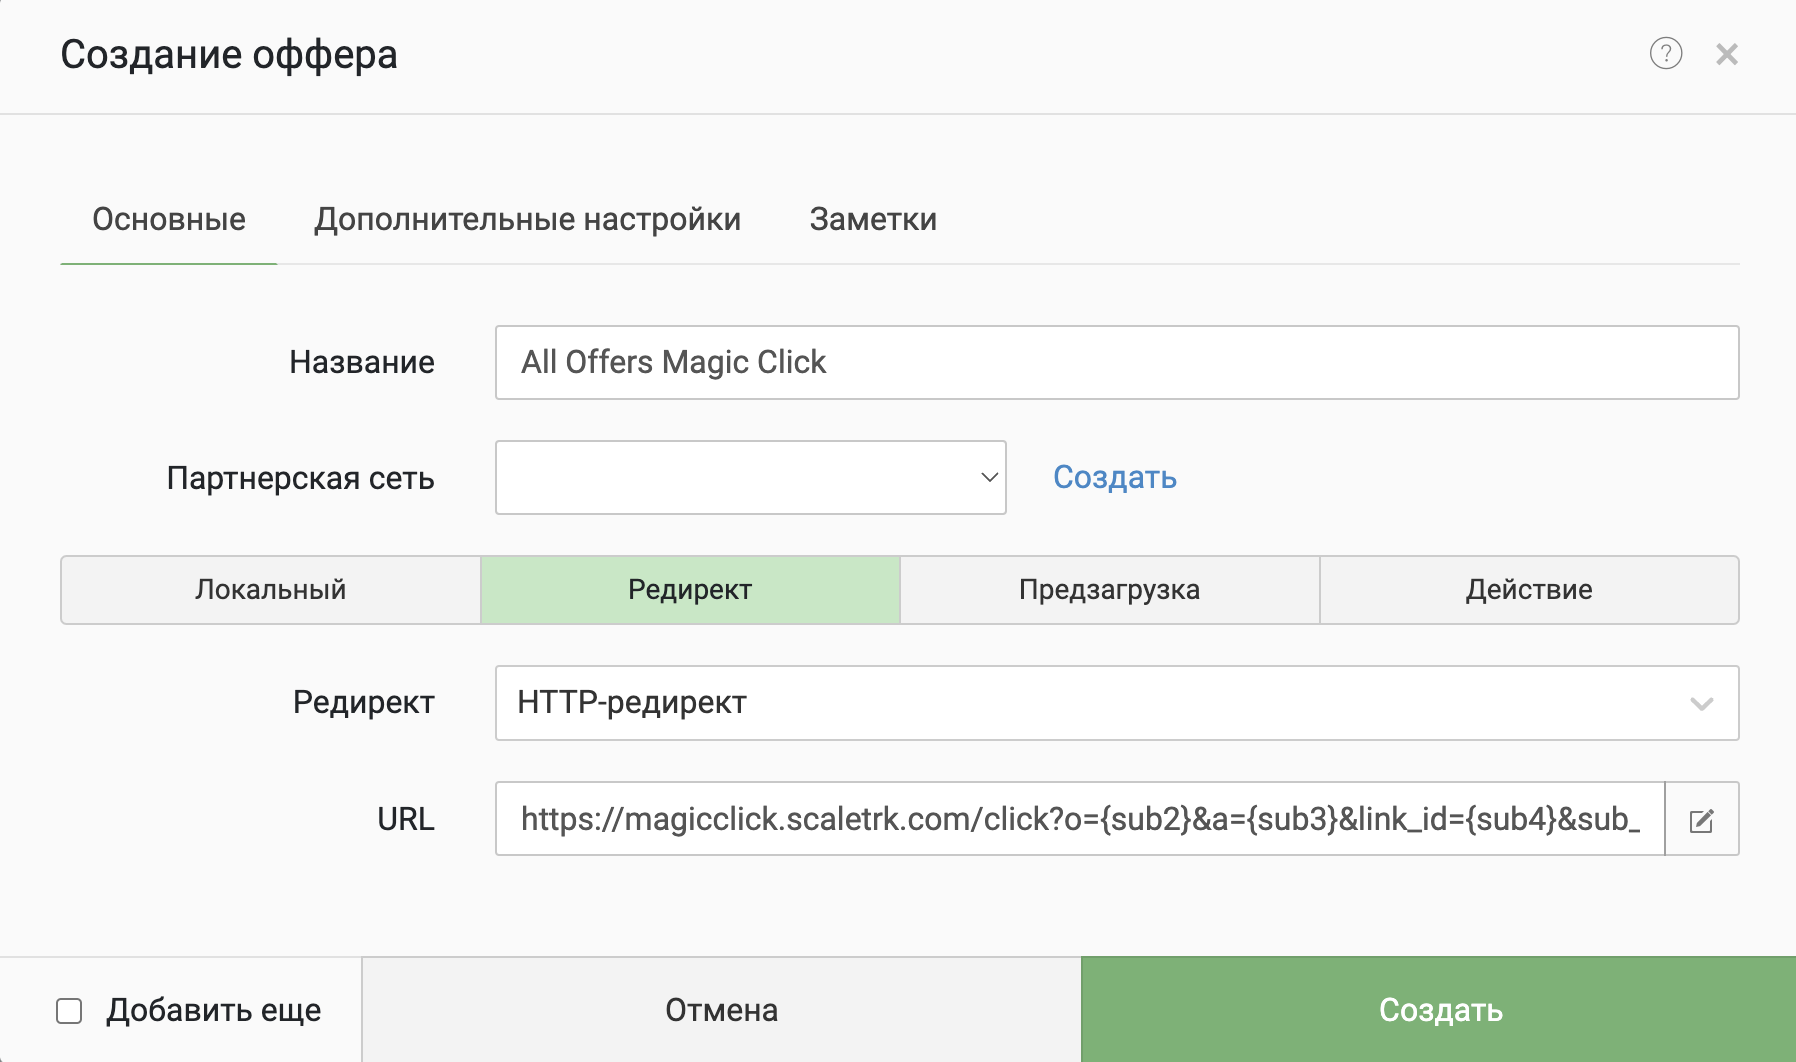Click the 'Добавить еще' label text
Viewport: 1796px width, 1062px height.
pyautogui.click(x=214, y=1011)
